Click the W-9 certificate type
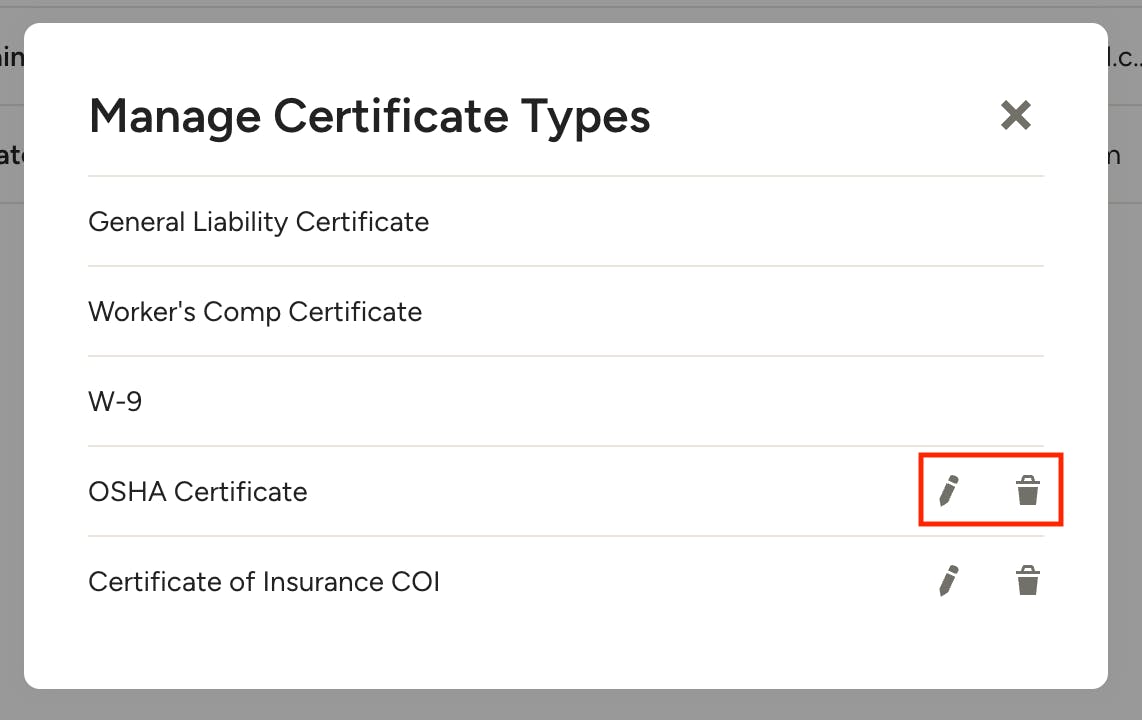This screenshot has height=720, width=1142. (x=115, y=401)
